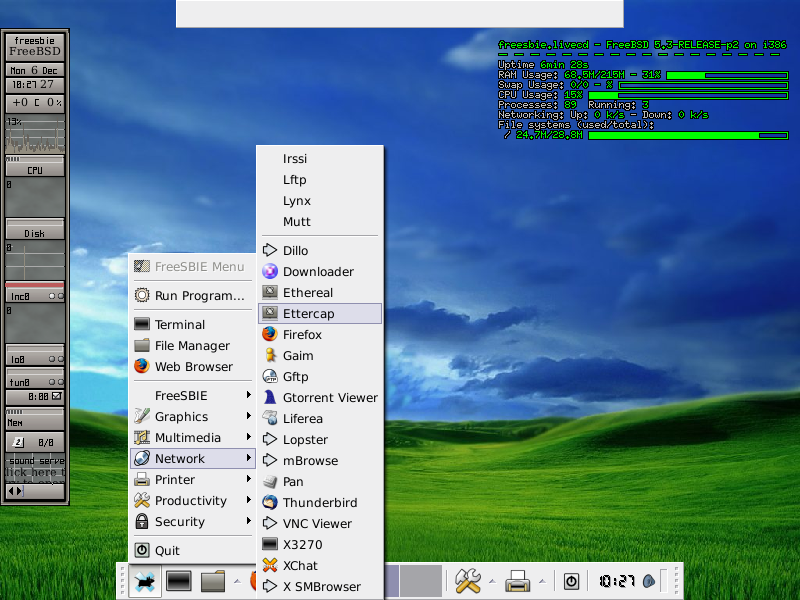Adjust the volume slider bar on the panel

point(664,581)
